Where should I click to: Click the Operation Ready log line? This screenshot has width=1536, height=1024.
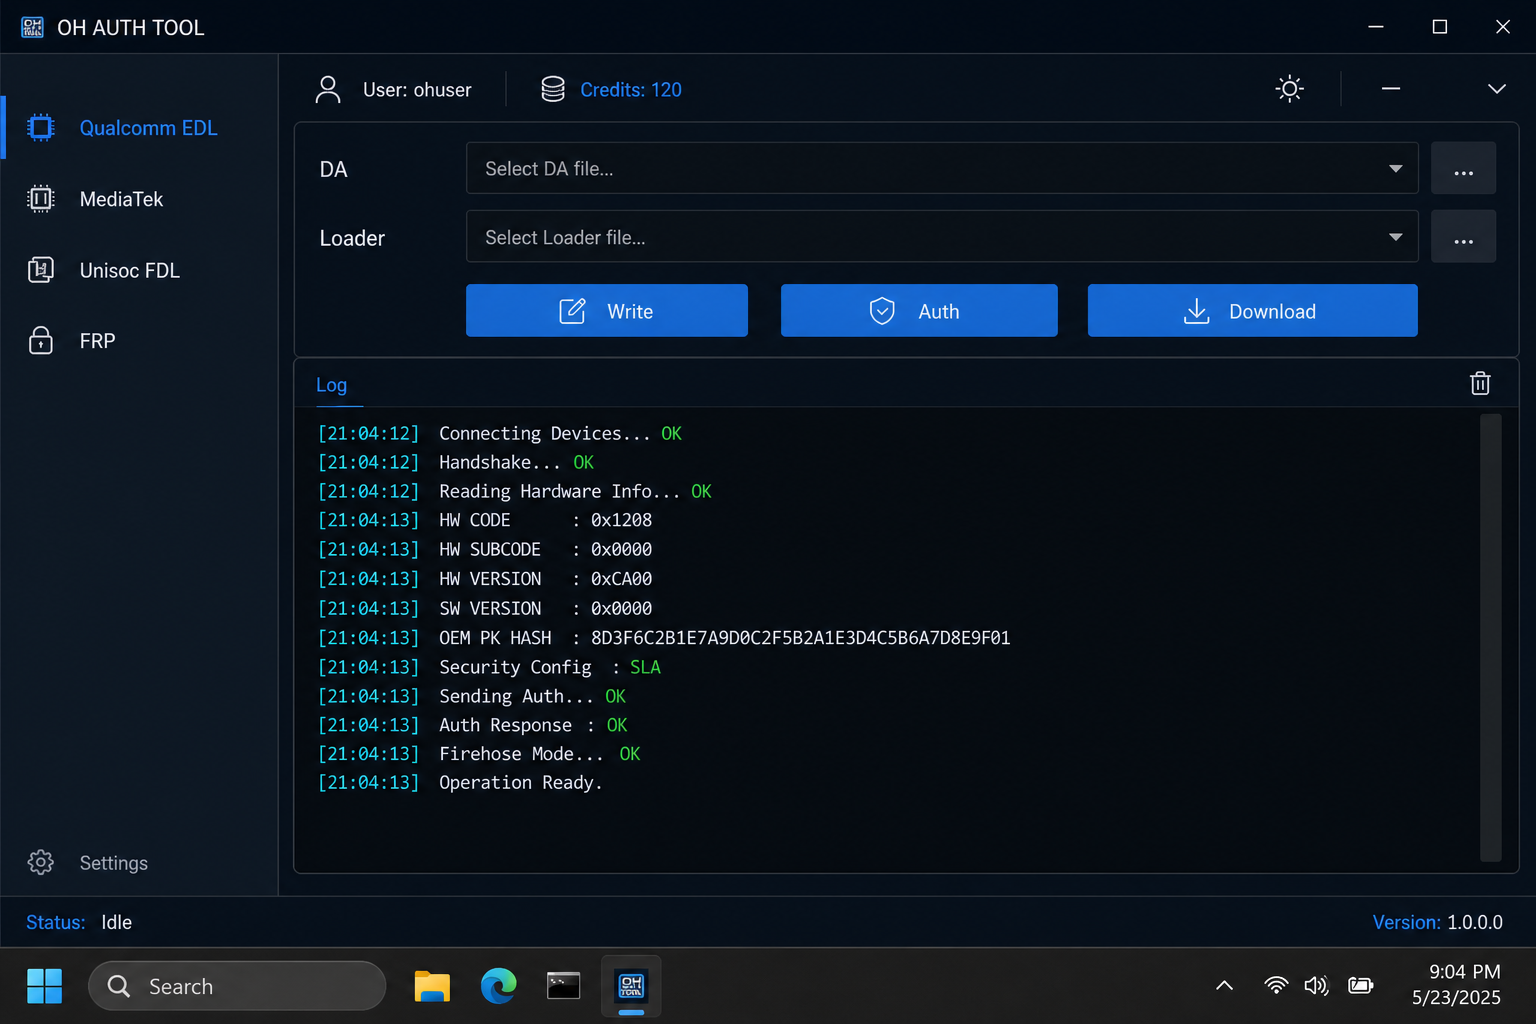[460, 783]
